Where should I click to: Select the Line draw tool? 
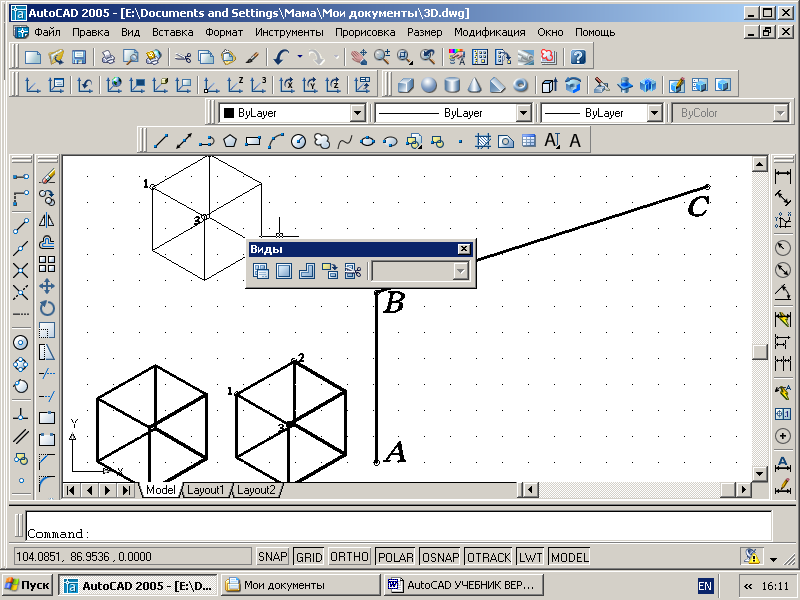pyautogui.click(x=161, y=140)
